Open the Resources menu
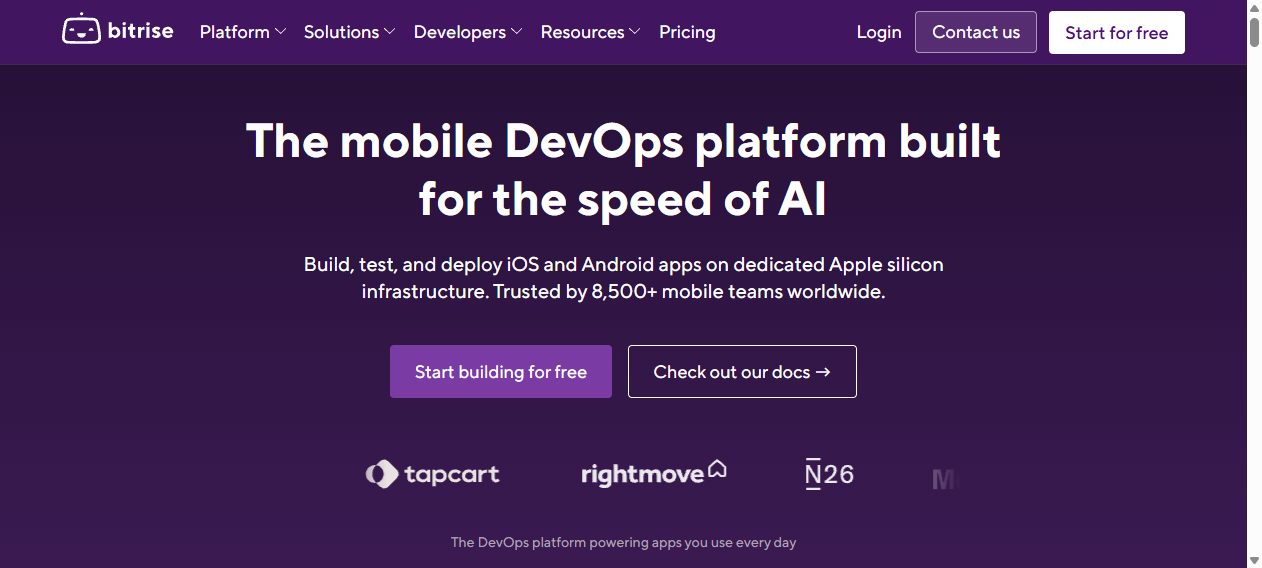This screenshot has width=1262, height=568. point(590,32)
